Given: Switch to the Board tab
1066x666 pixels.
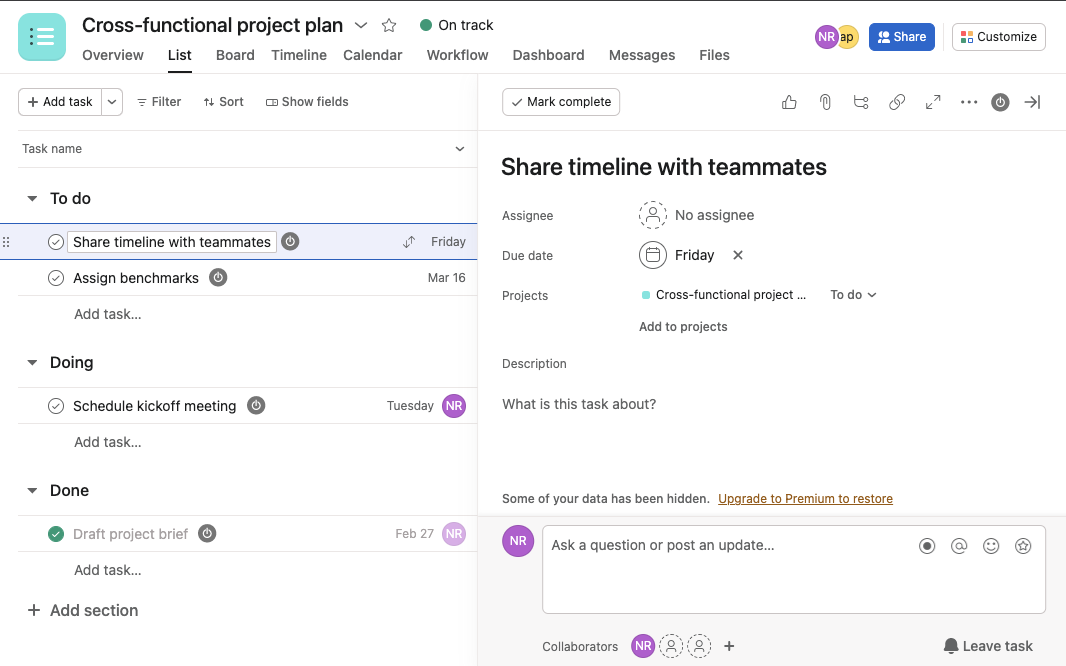Looking at the screenshot, I should pyautogui.click(x=235, y=55).
